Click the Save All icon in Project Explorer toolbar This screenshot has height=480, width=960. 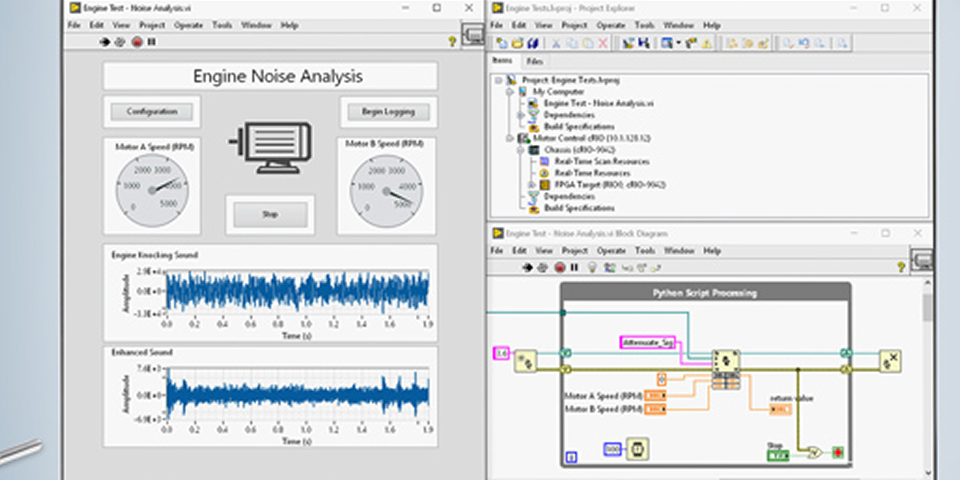534,43
